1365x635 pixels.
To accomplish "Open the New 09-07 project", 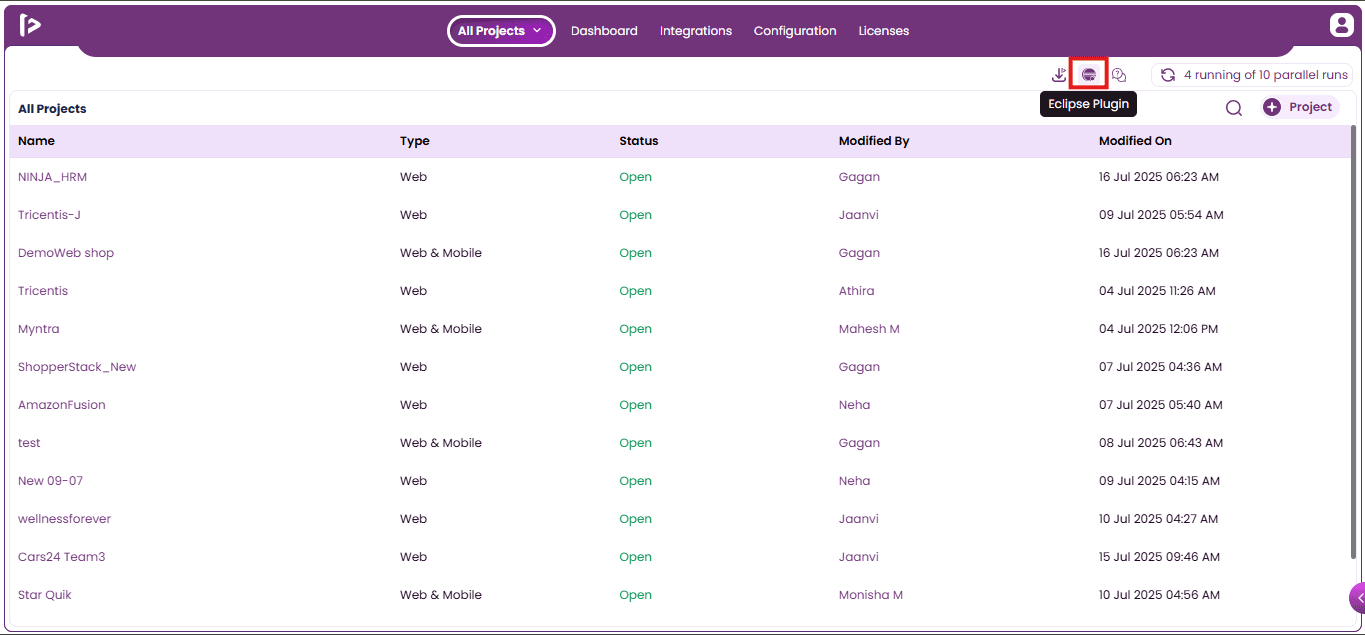I will [x=50, y=481].
